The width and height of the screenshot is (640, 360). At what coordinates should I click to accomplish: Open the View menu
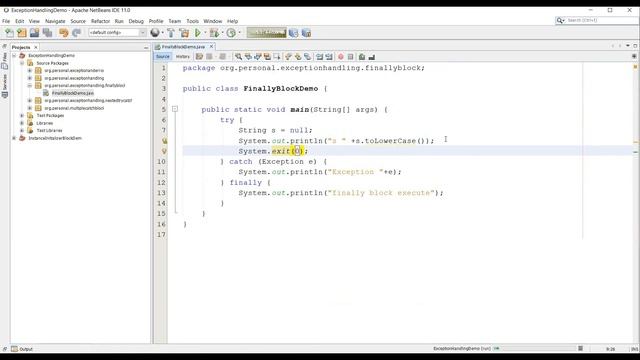34,21
